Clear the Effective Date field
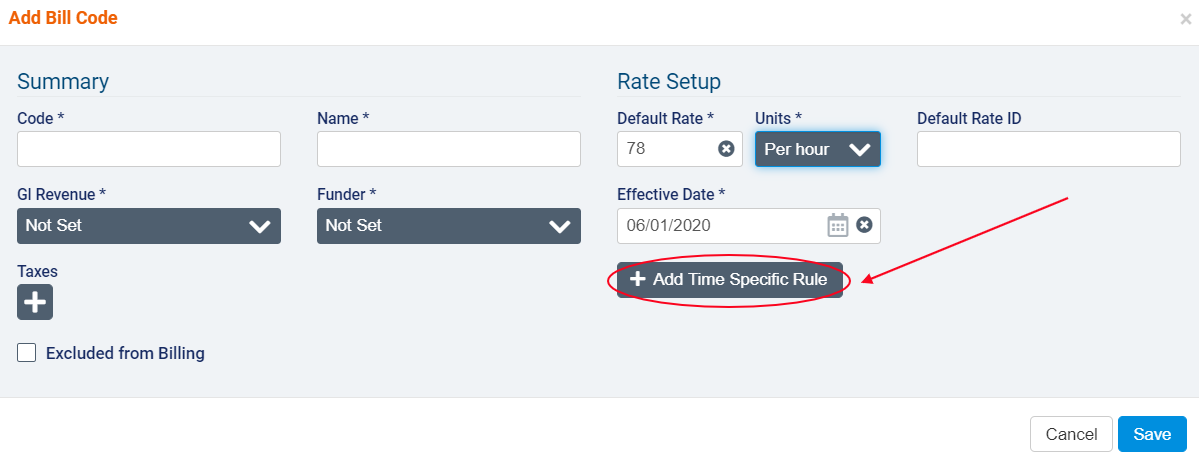The height and width of the screenshot is (464, 1199). point(864,225)
